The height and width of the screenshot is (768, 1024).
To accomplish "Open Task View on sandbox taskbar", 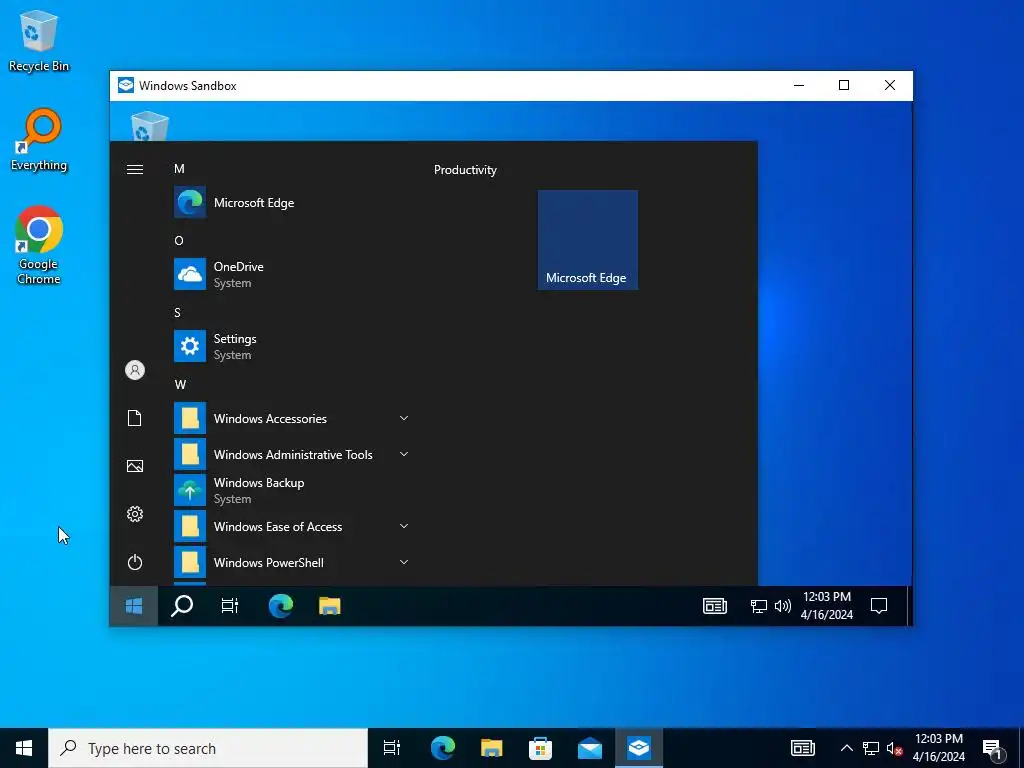I will pyautogui.click(x=230, y=606).
